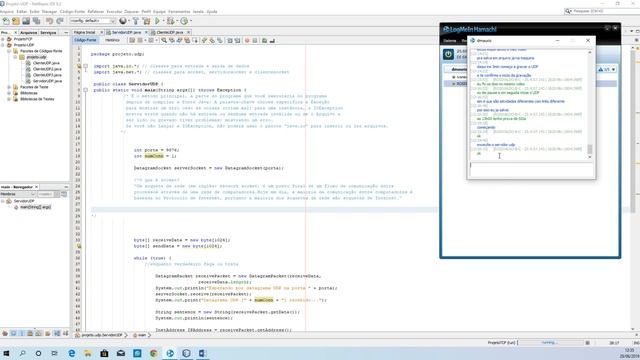Profile the project with the clock icon
Image resolution: width=640 pixels, height=360 pixels.
pyautogui.click(x=184, y=21)
